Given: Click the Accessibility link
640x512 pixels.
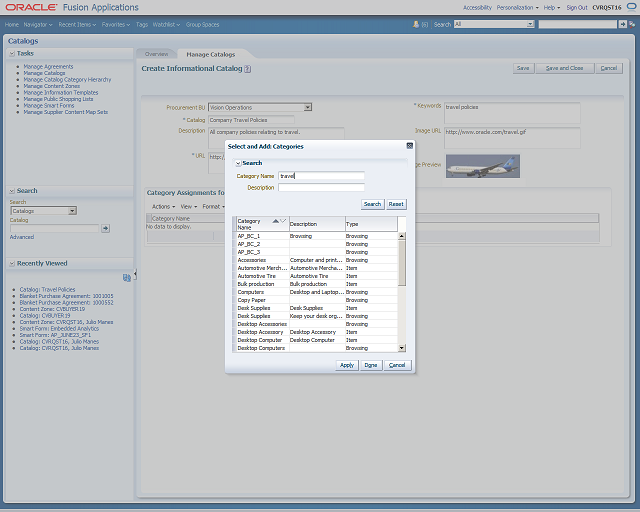Looking at the screenshot, I should (477, 7).
